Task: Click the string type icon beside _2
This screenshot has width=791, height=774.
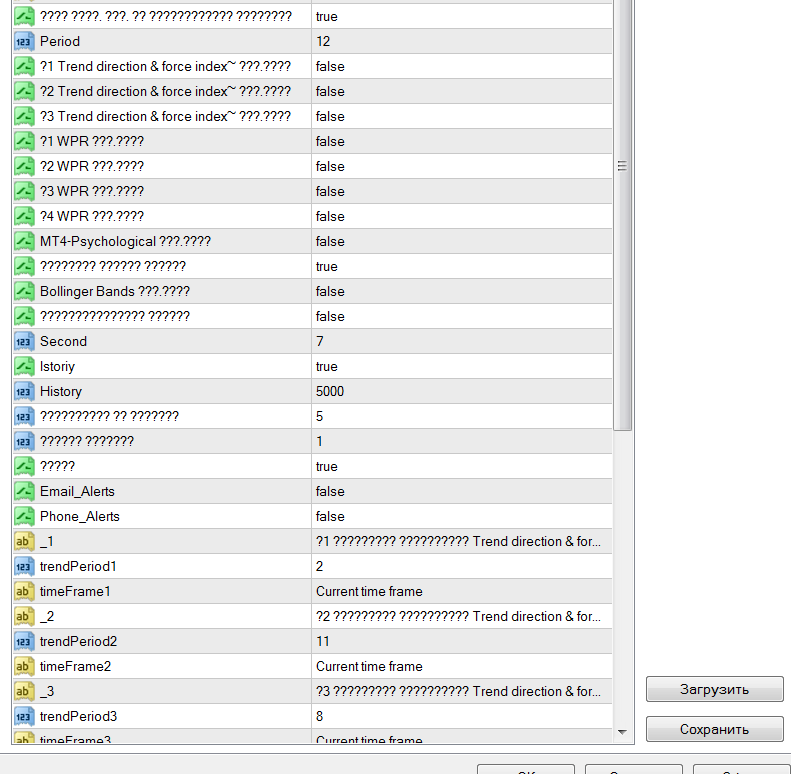Action: coord(24,616)
